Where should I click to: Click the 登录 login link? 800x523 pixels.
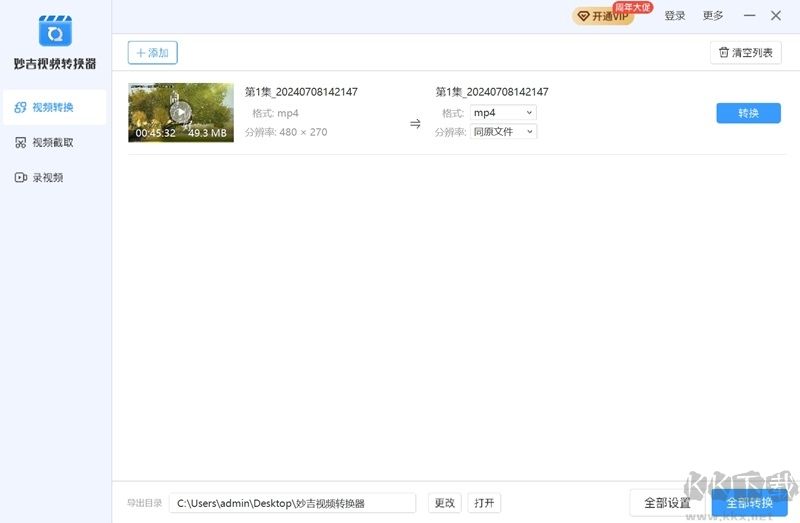tap(674, 16)
